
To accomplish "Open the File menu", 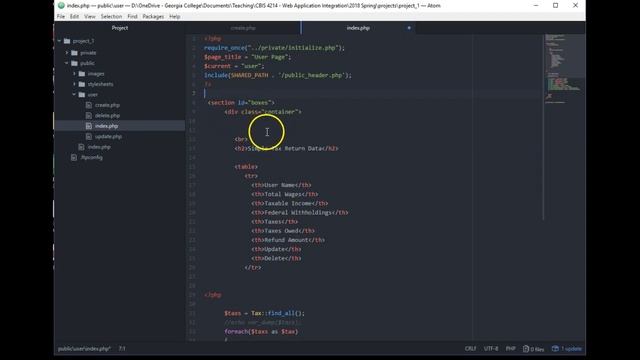I will pyautogui.click(x=61, y=16).
